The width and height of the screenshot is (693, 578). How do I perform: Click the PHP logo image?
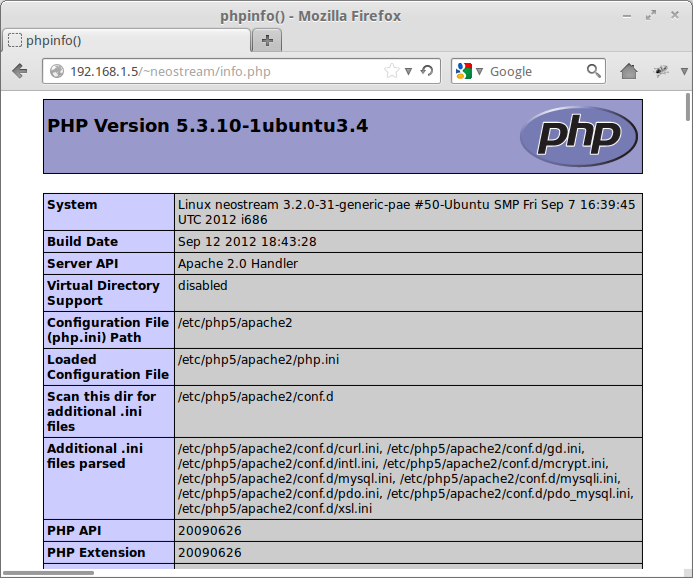pyautogui.click(x=579, y=136)
